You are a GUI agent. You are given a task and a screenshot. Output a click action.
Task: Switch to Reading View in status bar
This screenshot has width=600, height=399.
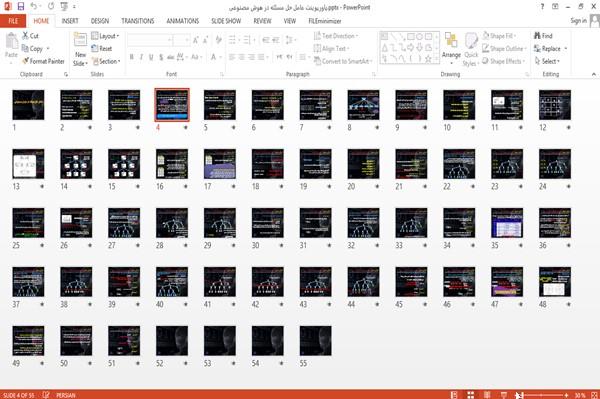[x=487, y=395]
